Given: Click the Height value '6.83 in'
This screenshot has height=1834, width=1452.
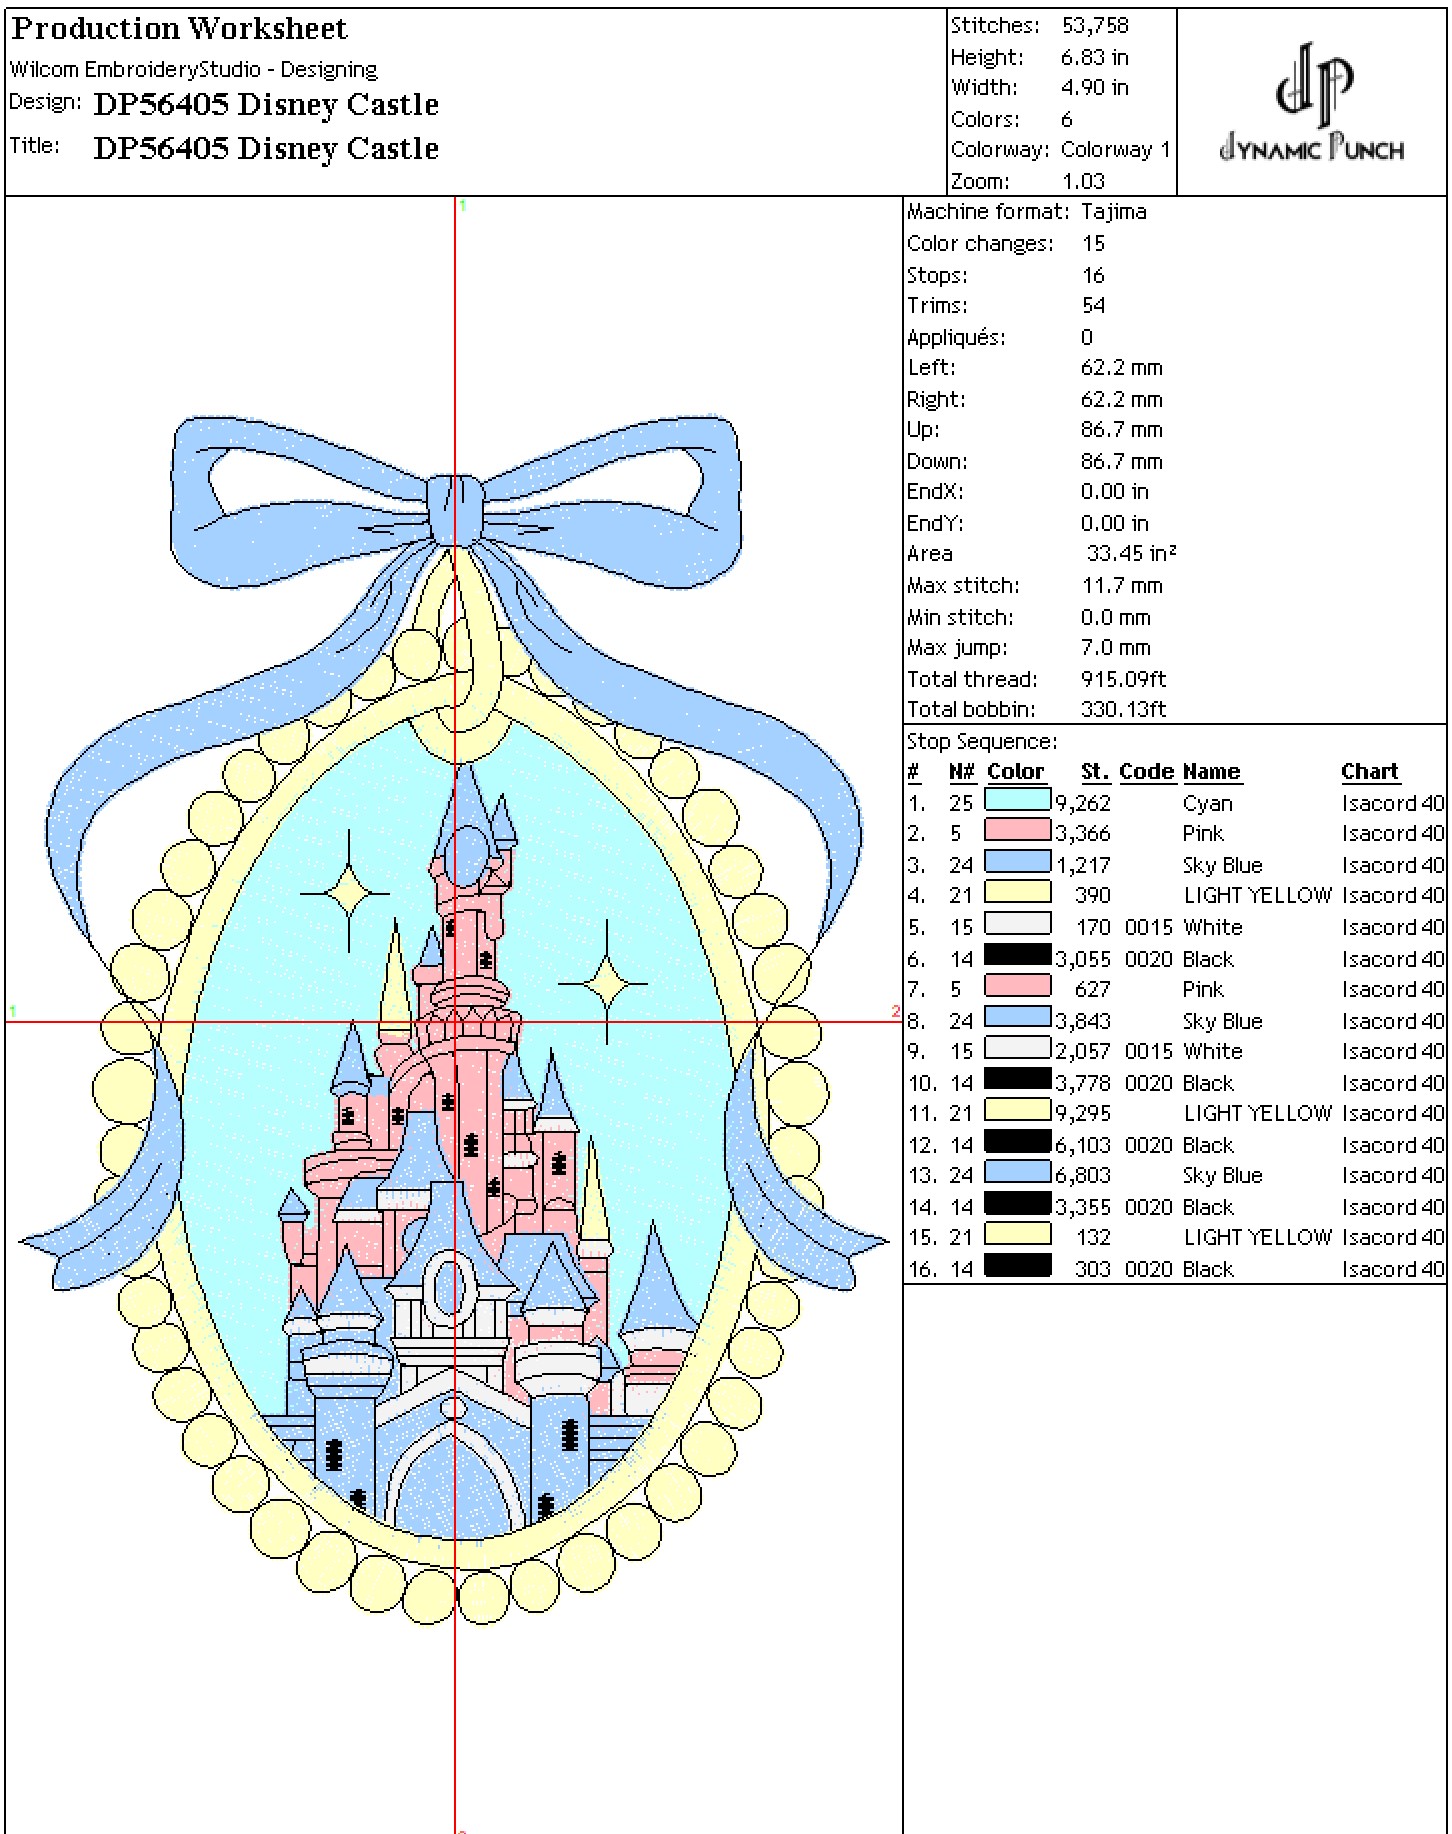Looking at the screenshot, I should pyautogui.click(x=1095, y=57).
